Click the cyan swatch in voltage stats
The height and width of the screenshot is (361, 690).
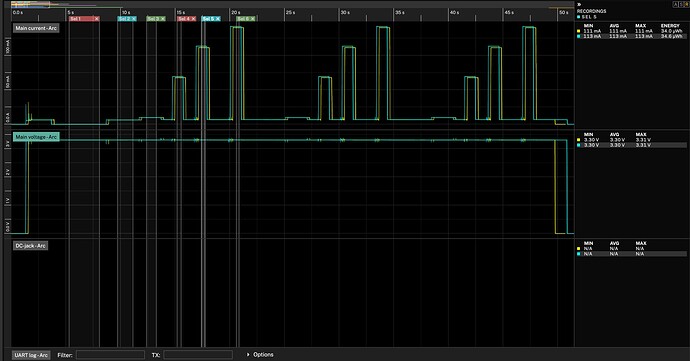coord(579,145)
